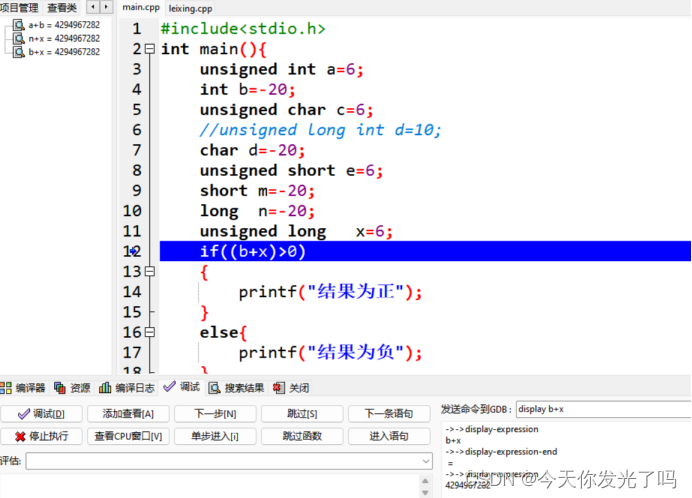This screenshot has height=498, width=692.
Task: Click code line char d=-20;
Action: (x=252, y=150)
